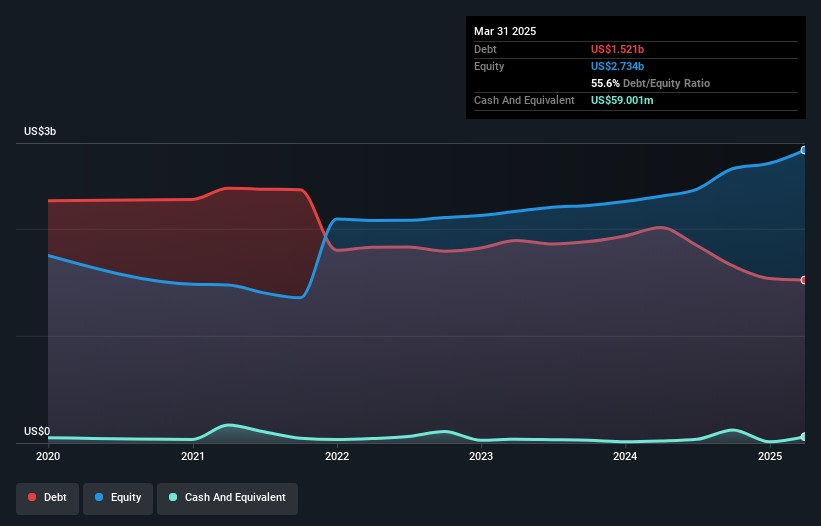The image size is (821, 526).
Task: Click the teal Cash endpoint marker on chart
Action: [804, 437]
